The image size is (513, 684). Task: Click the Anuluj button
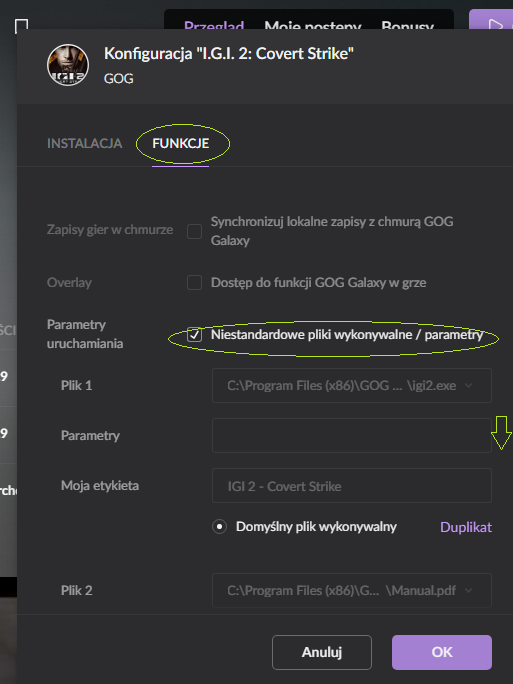(x=322, y=652)
